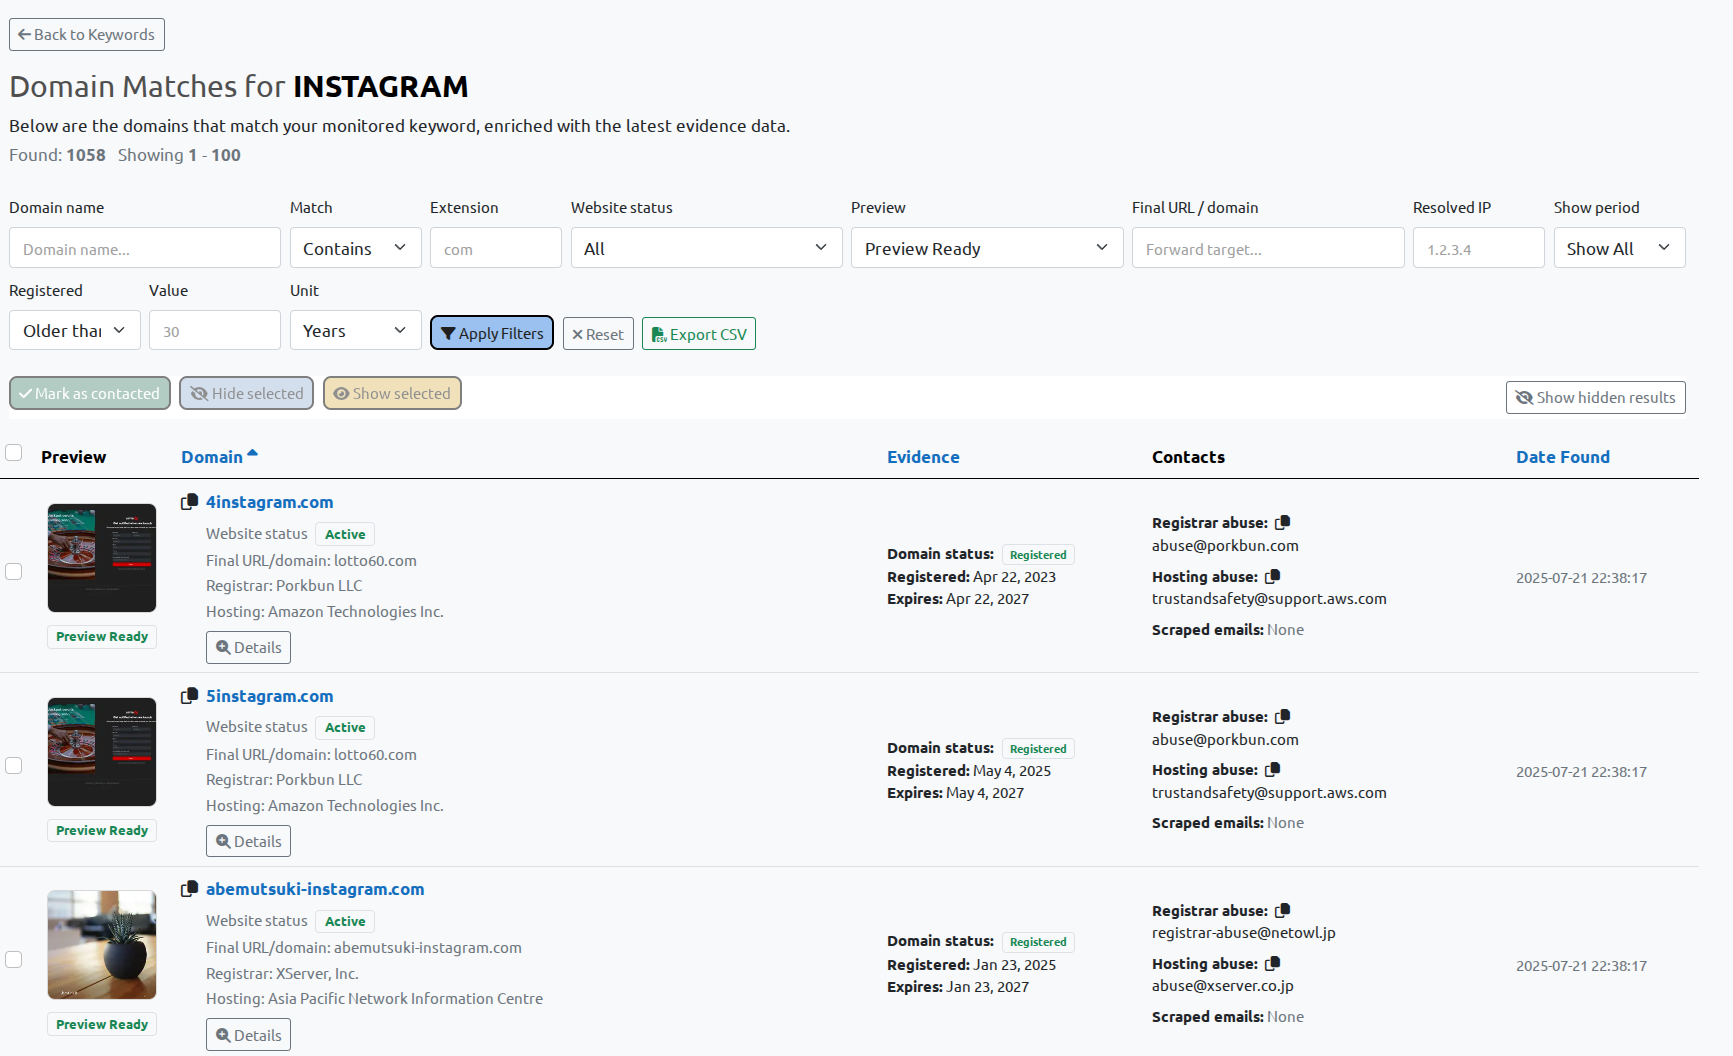Copy hosting abuse email for 5instagram.com
Image resolution: width=1733 pixels, height=1056 pixels.
pyautogui.click(x=1273, y=769)
